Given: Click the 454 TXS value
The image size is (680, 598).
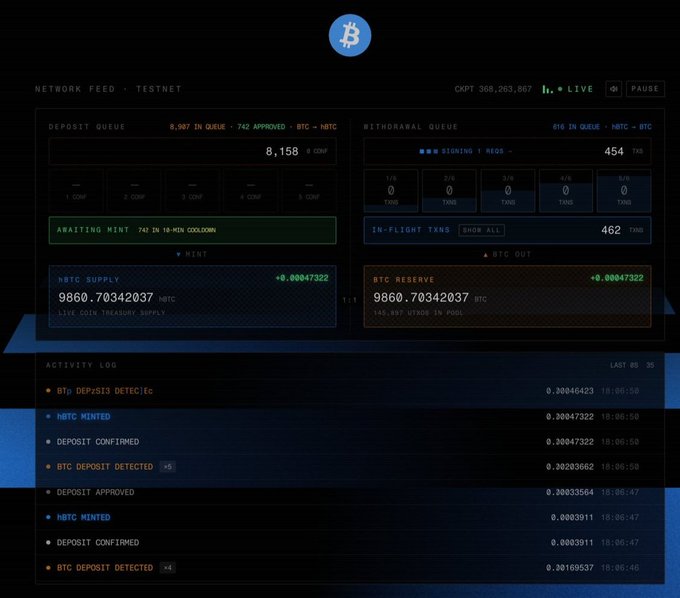Looking at the screenshot, I should tap(624, 151).
